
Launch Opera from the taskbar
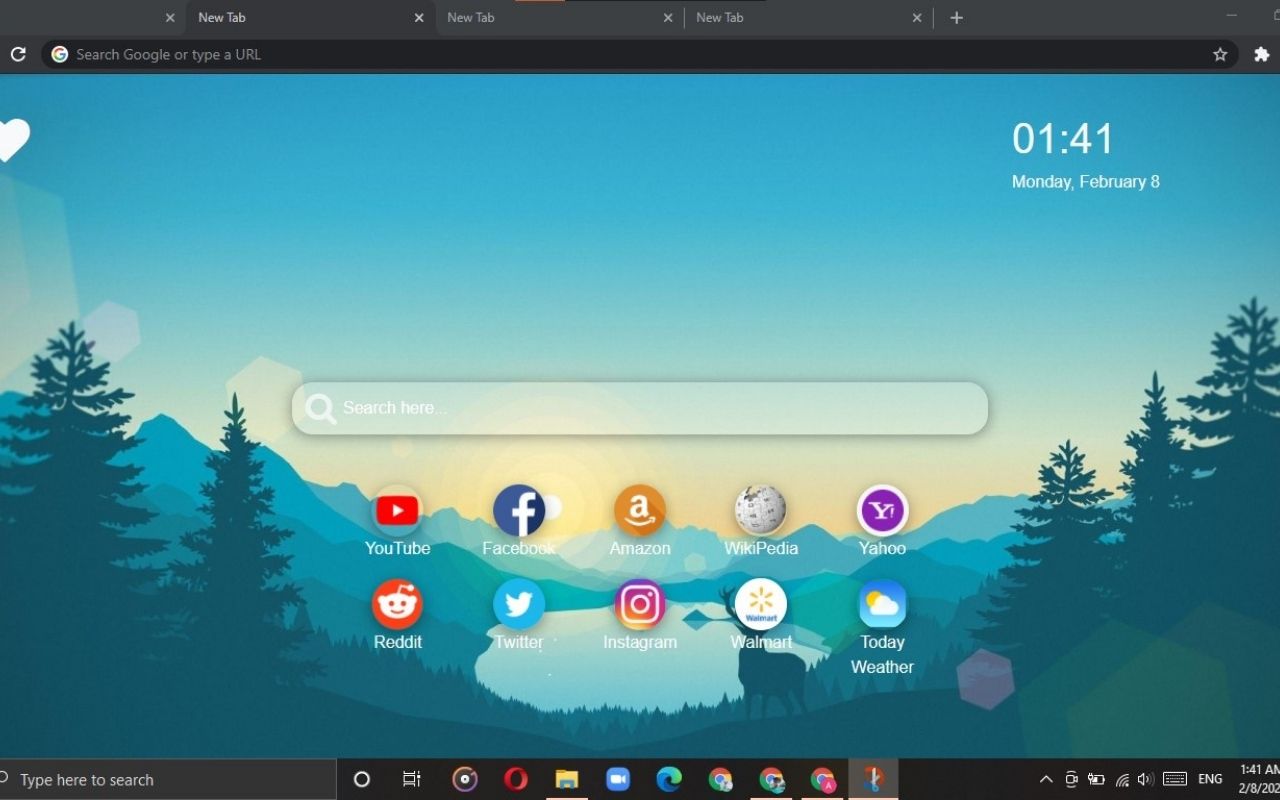(x=516, y=779)
